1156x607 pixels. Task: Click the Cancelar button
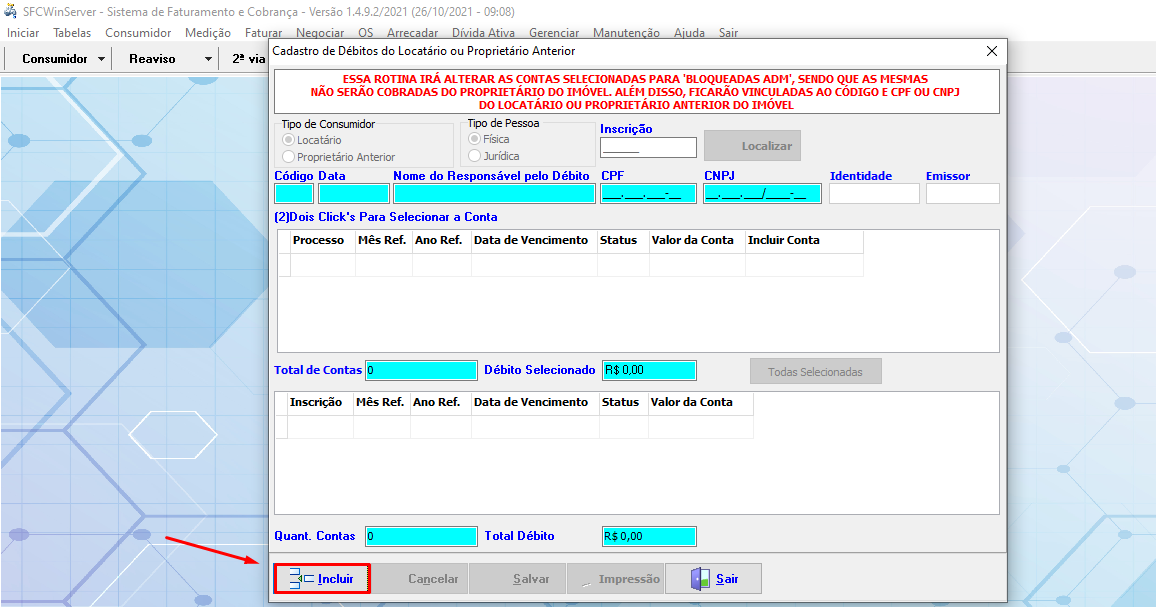[x=419, y=579]
